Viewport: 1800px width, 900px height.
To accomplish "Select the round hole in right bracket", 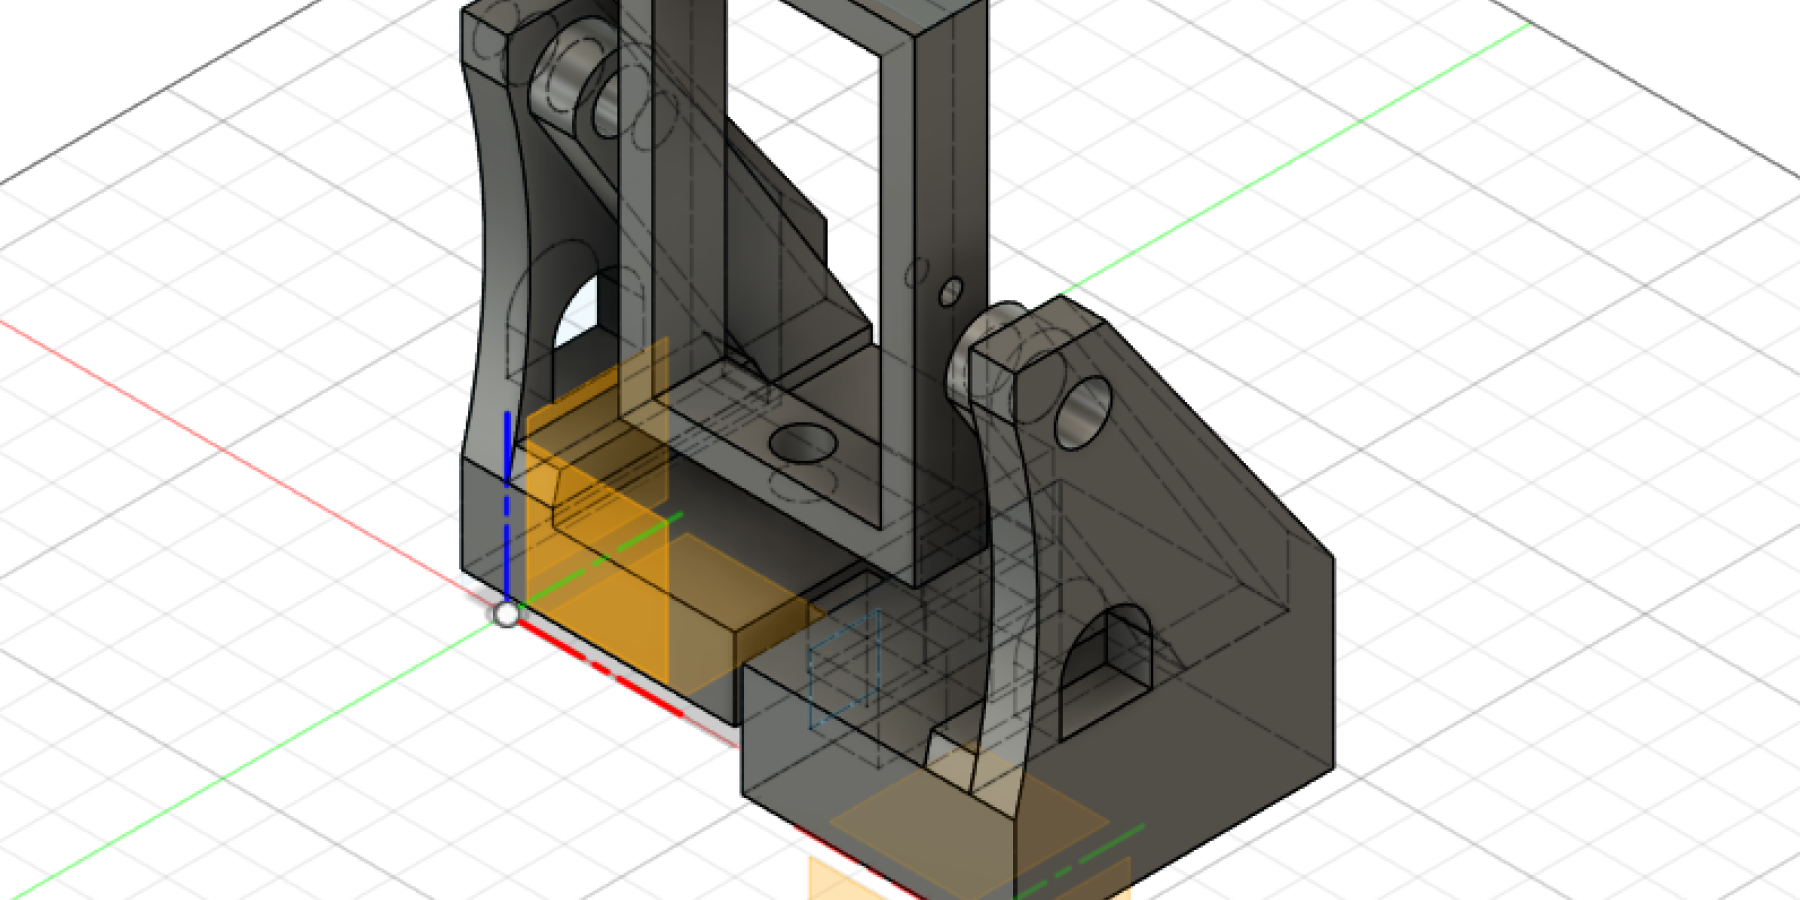I will coord(1082,412).
